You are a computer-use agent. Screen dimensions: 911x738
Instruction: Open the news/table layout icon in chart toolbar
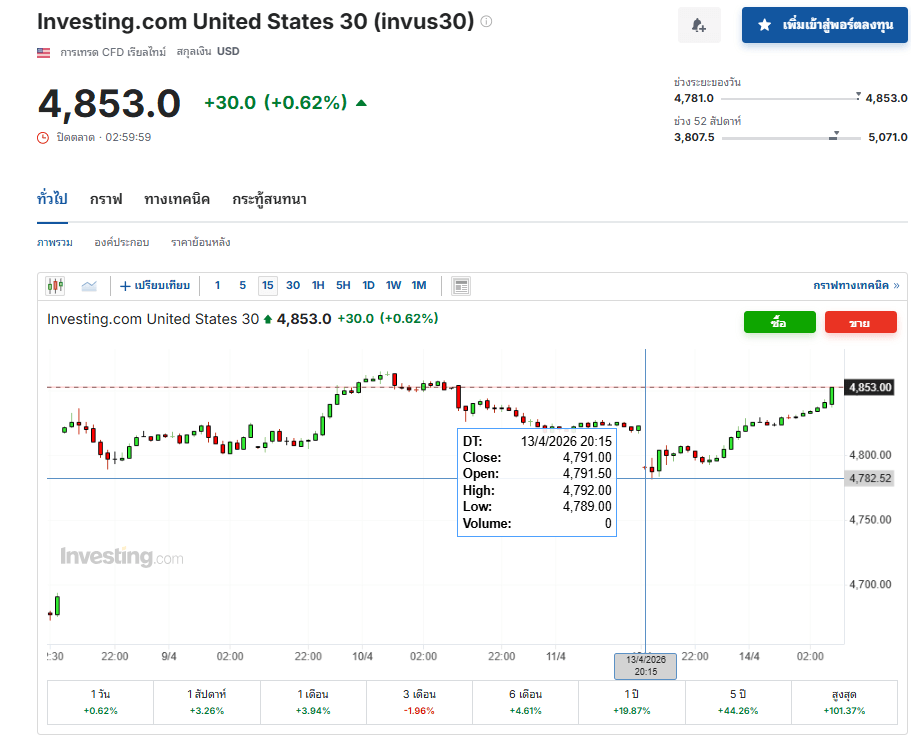point(461,286)
